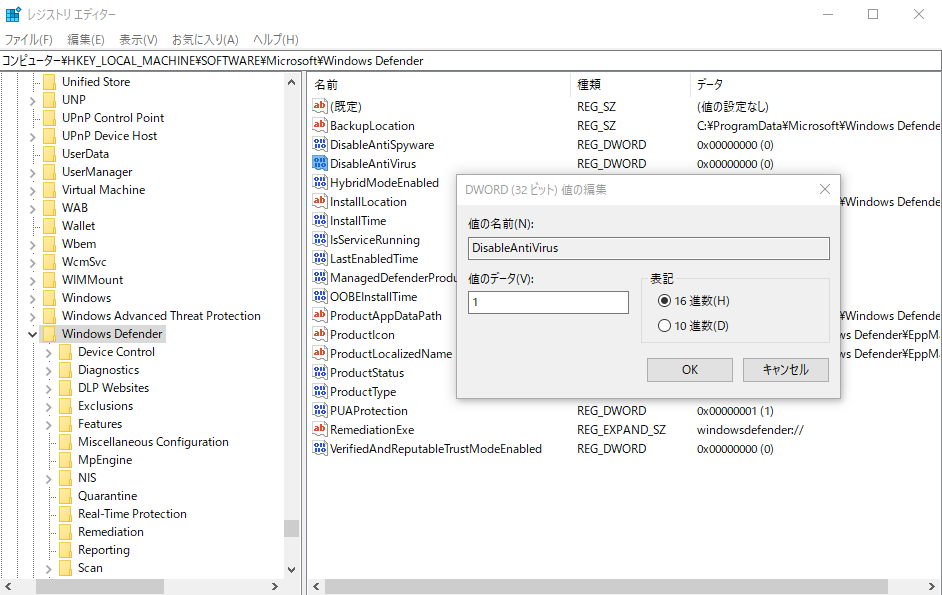Select the ProductLocalizedName string icon
The image size is (942, 595).
(x=320, y=354)
